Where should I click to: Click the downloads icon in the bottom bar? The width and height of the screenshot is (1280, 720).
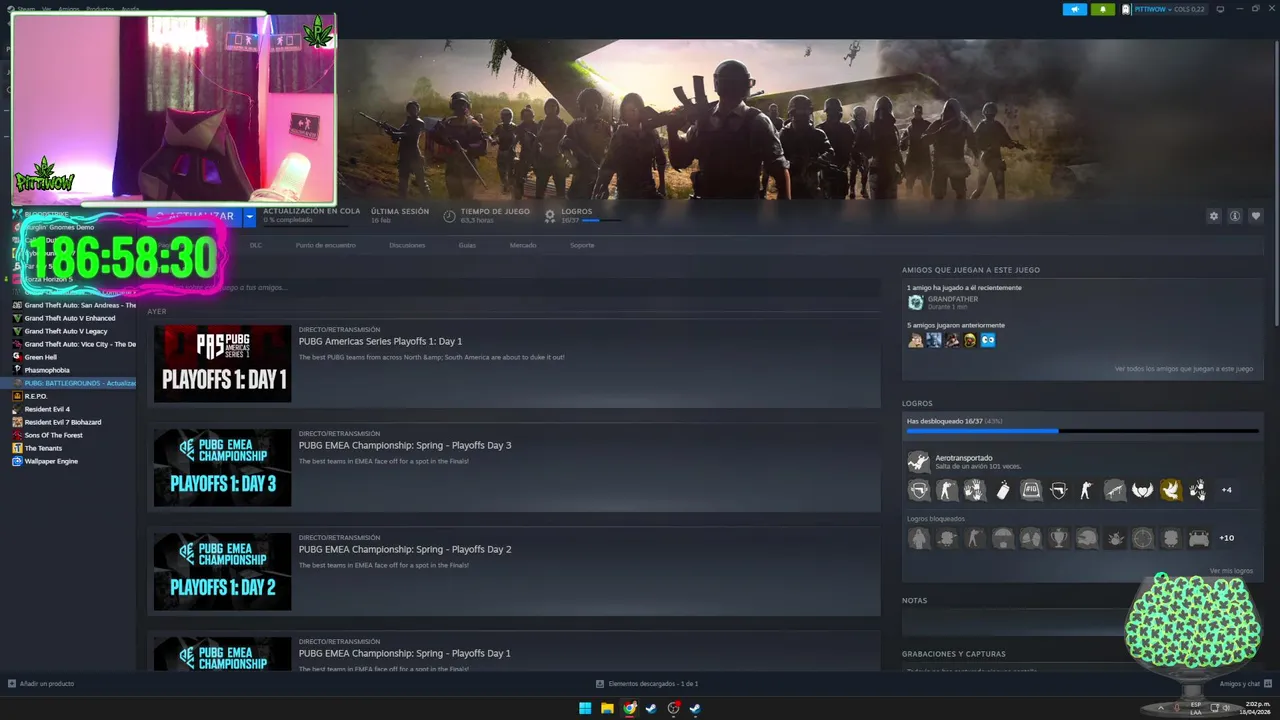click(x=600, y=684)
